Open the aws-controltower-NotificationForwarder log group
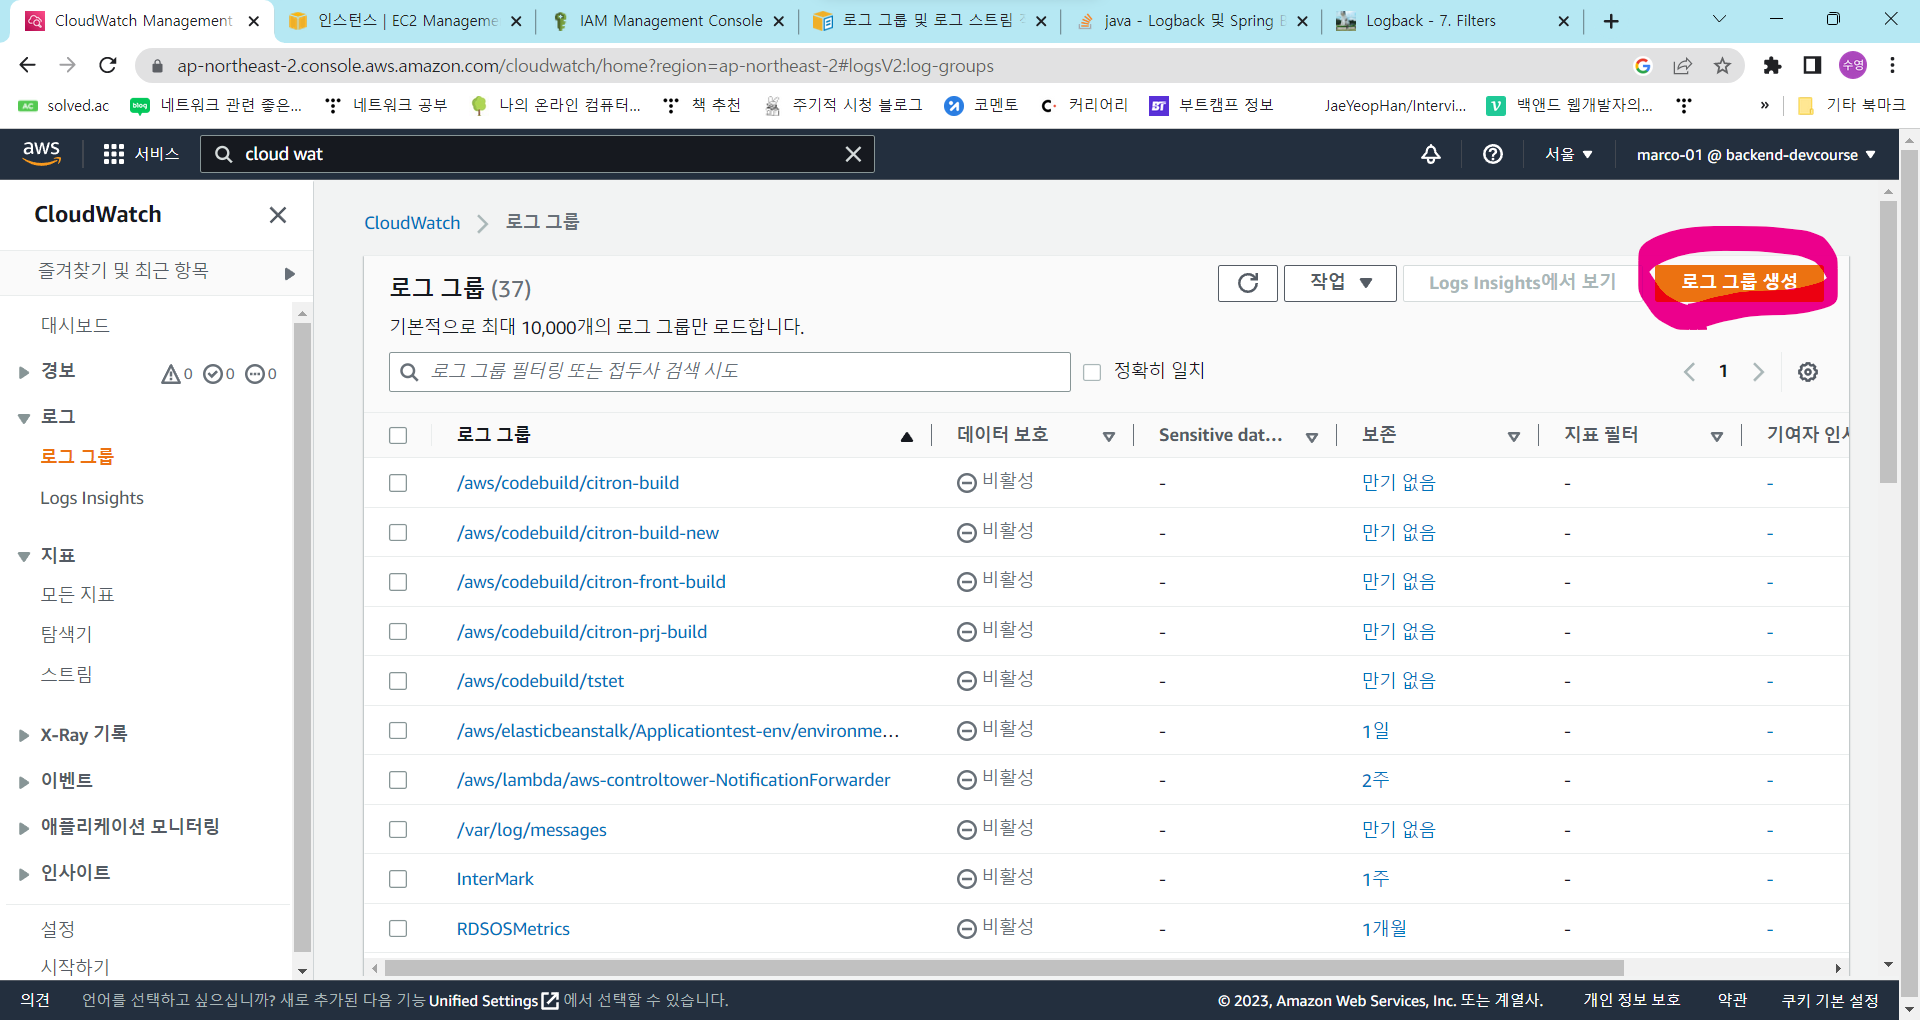Screen dimensions: 1920x1020 [x=673, y=780]
